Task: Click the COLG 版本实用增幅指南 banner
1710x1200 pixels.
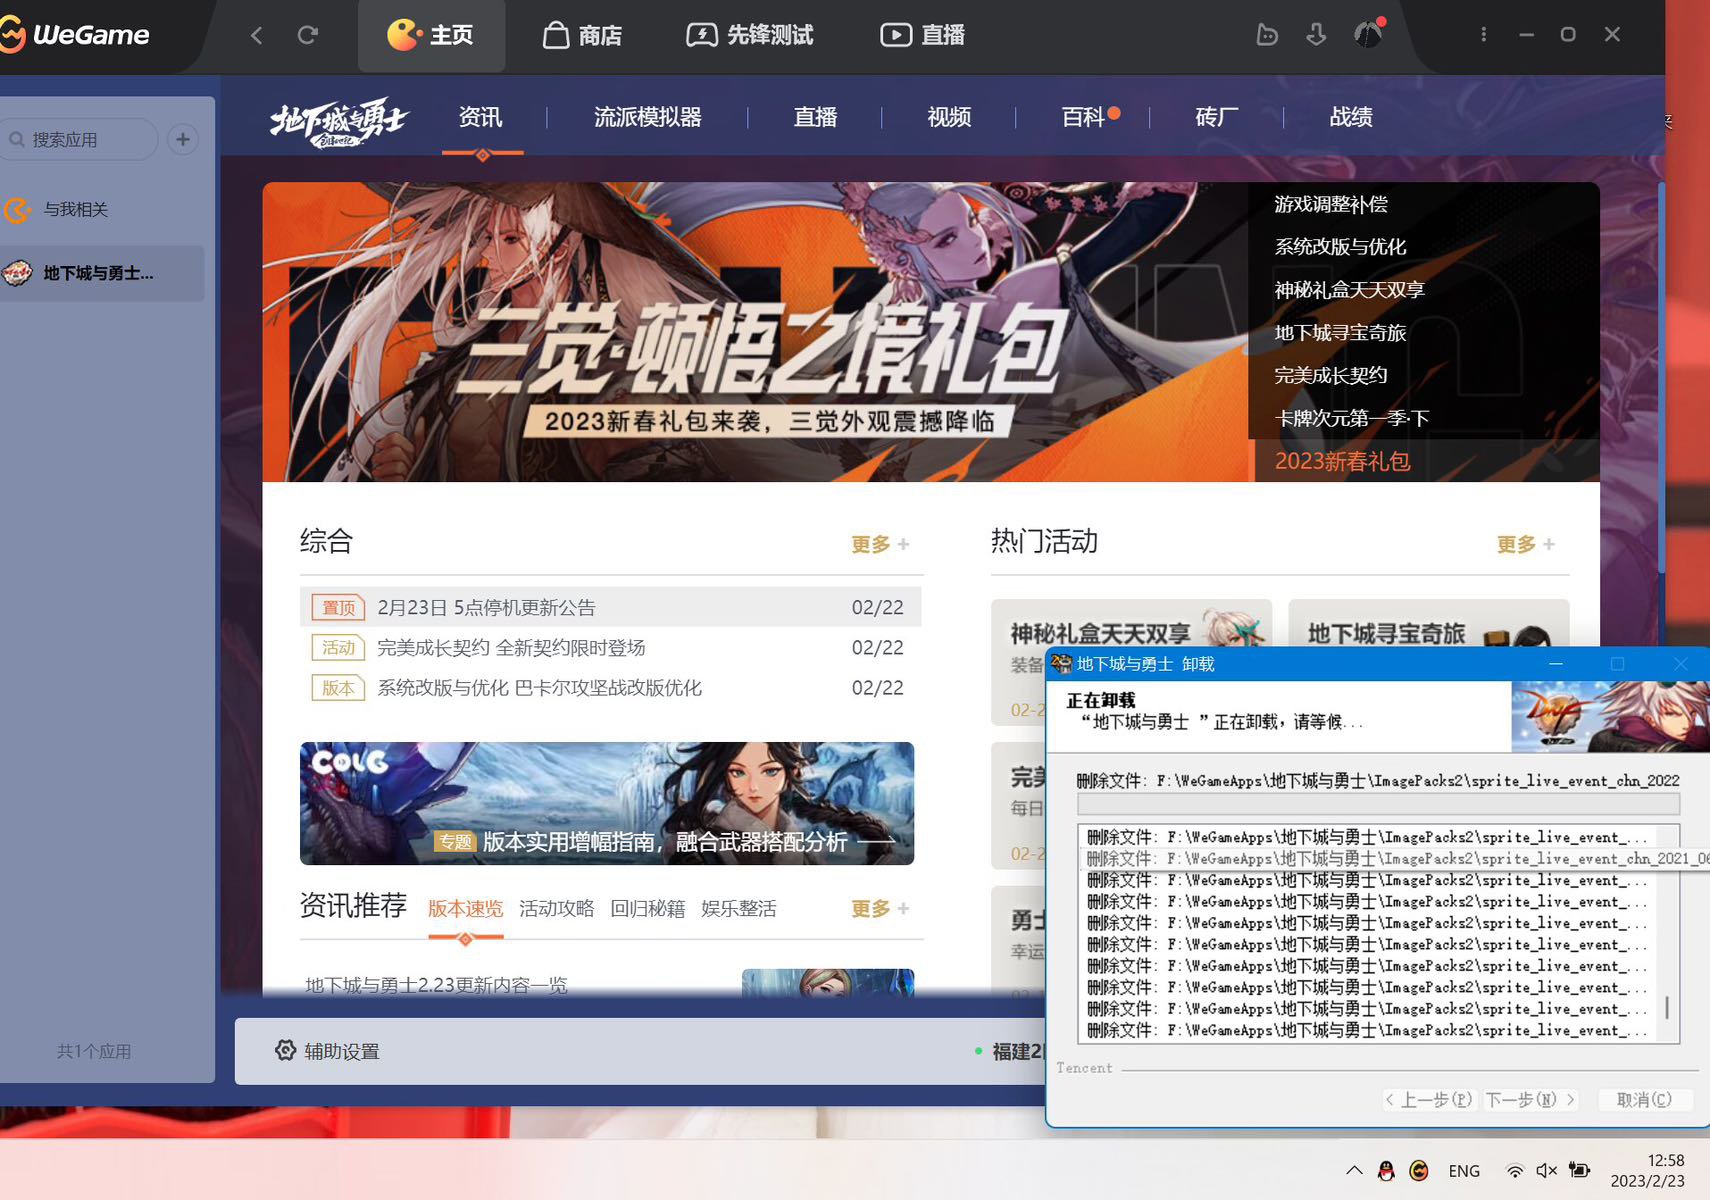Action: pos(607,803)
